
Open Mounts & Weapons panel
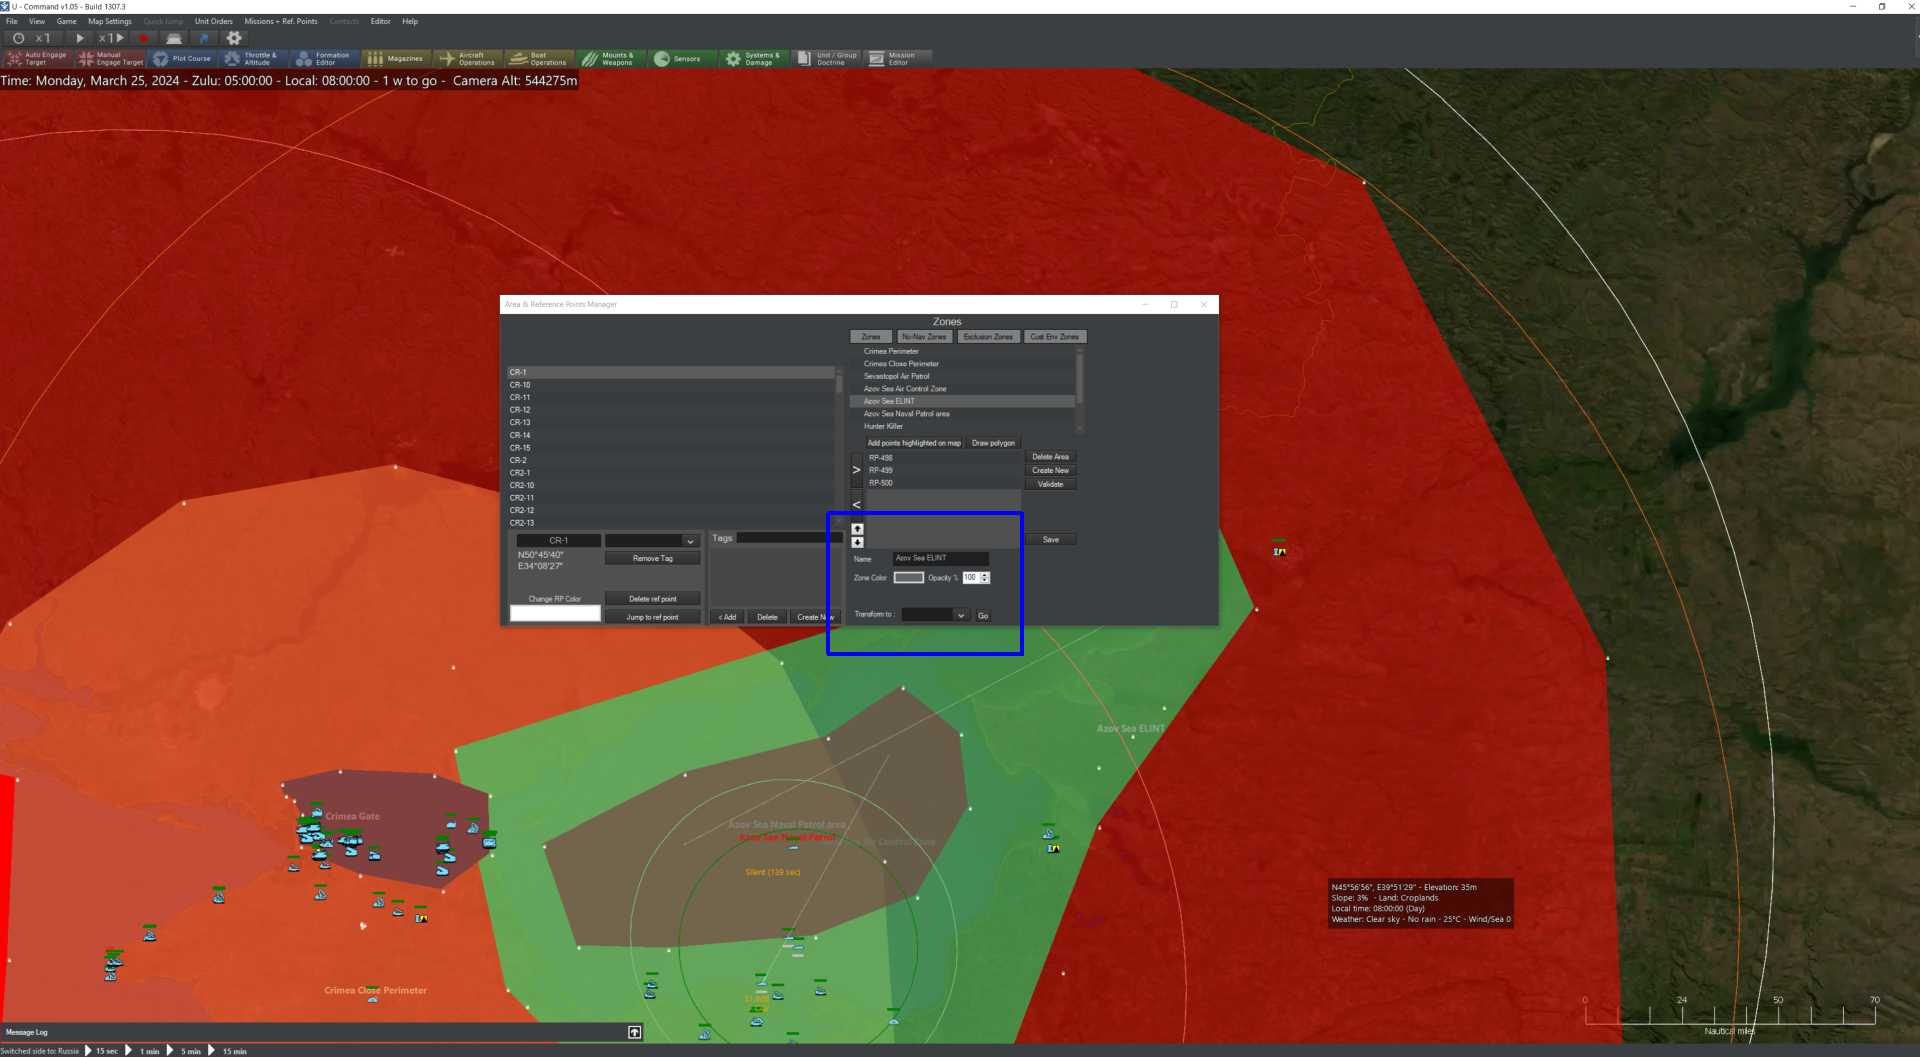(610, 59)
